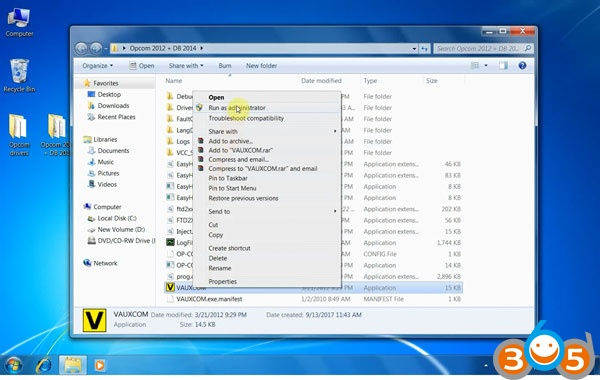Click the Forward navigation arrow

click(96, 48)
